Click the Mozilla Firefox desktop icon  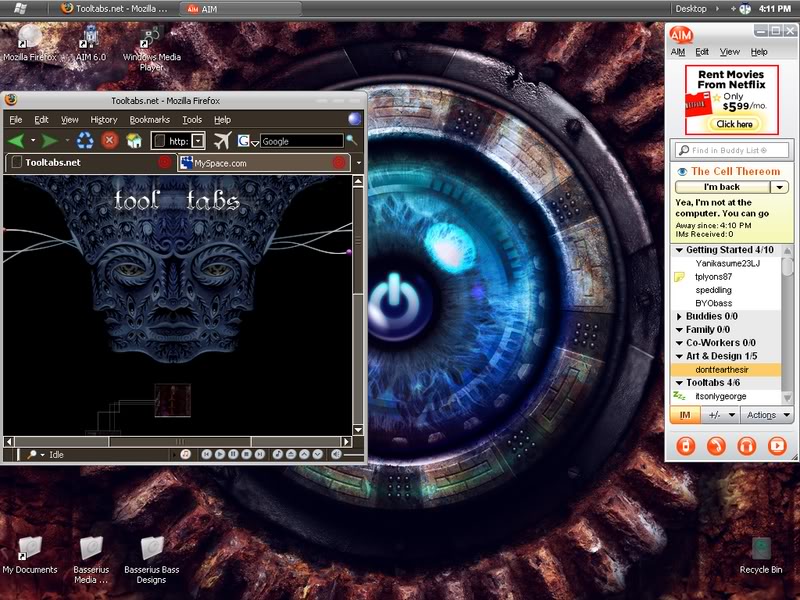[x=30, y=44]
